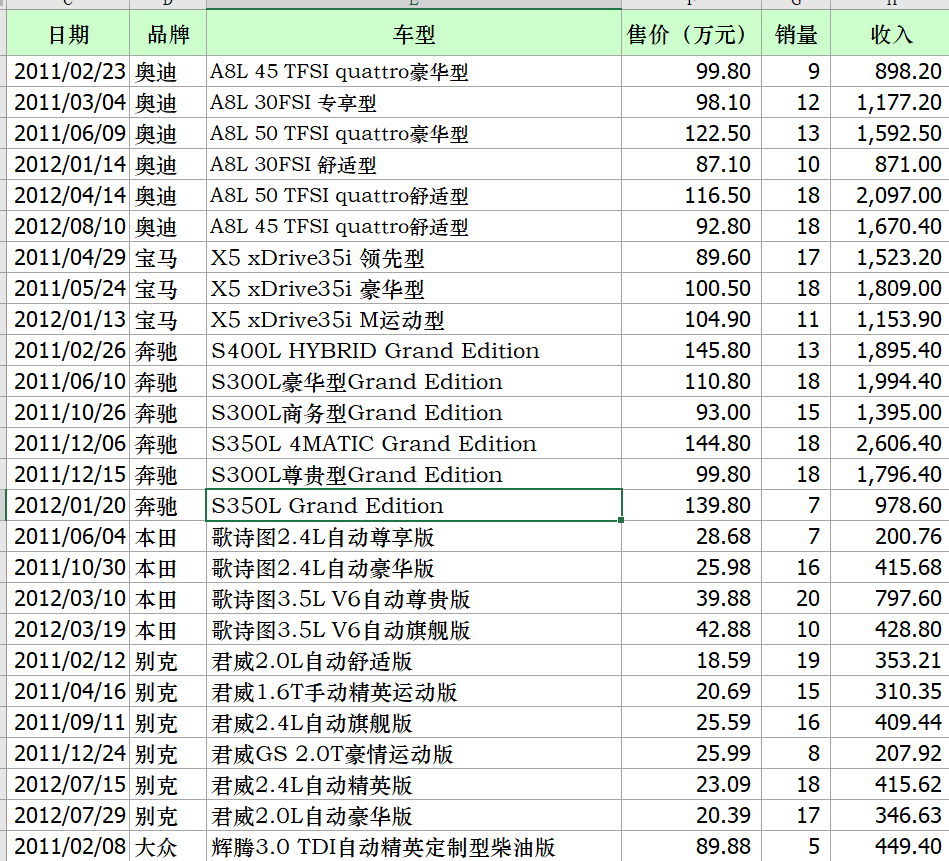
Task: Click income cell 978.60
Action: pos(890,505)
